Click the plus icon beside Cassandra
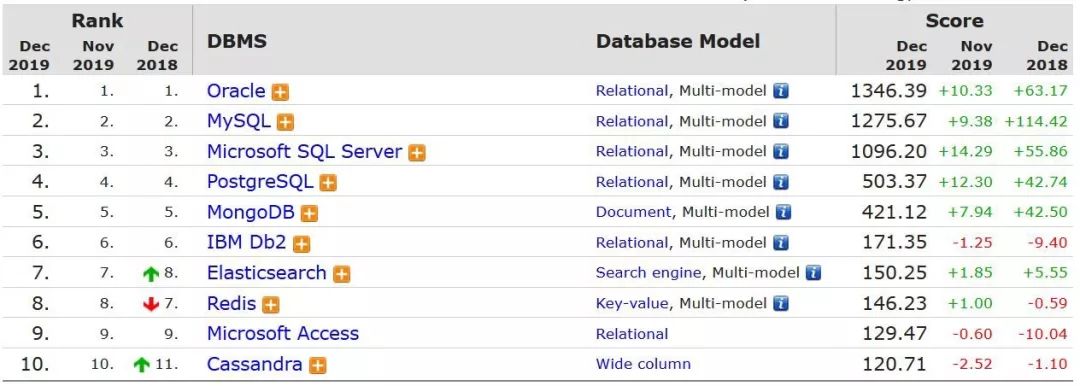Viewport: 1080px width, 386px height. click(318, 365)
